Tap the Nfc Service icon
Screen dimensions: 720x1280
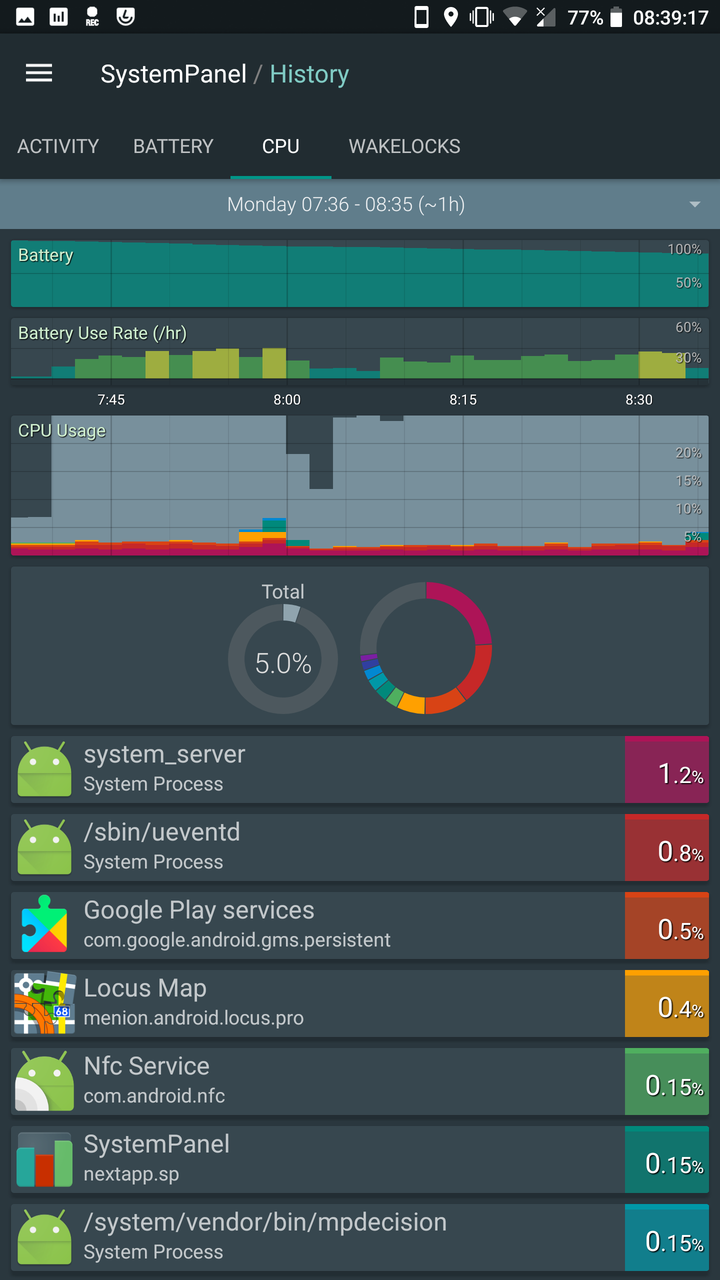pos(45,1081)
